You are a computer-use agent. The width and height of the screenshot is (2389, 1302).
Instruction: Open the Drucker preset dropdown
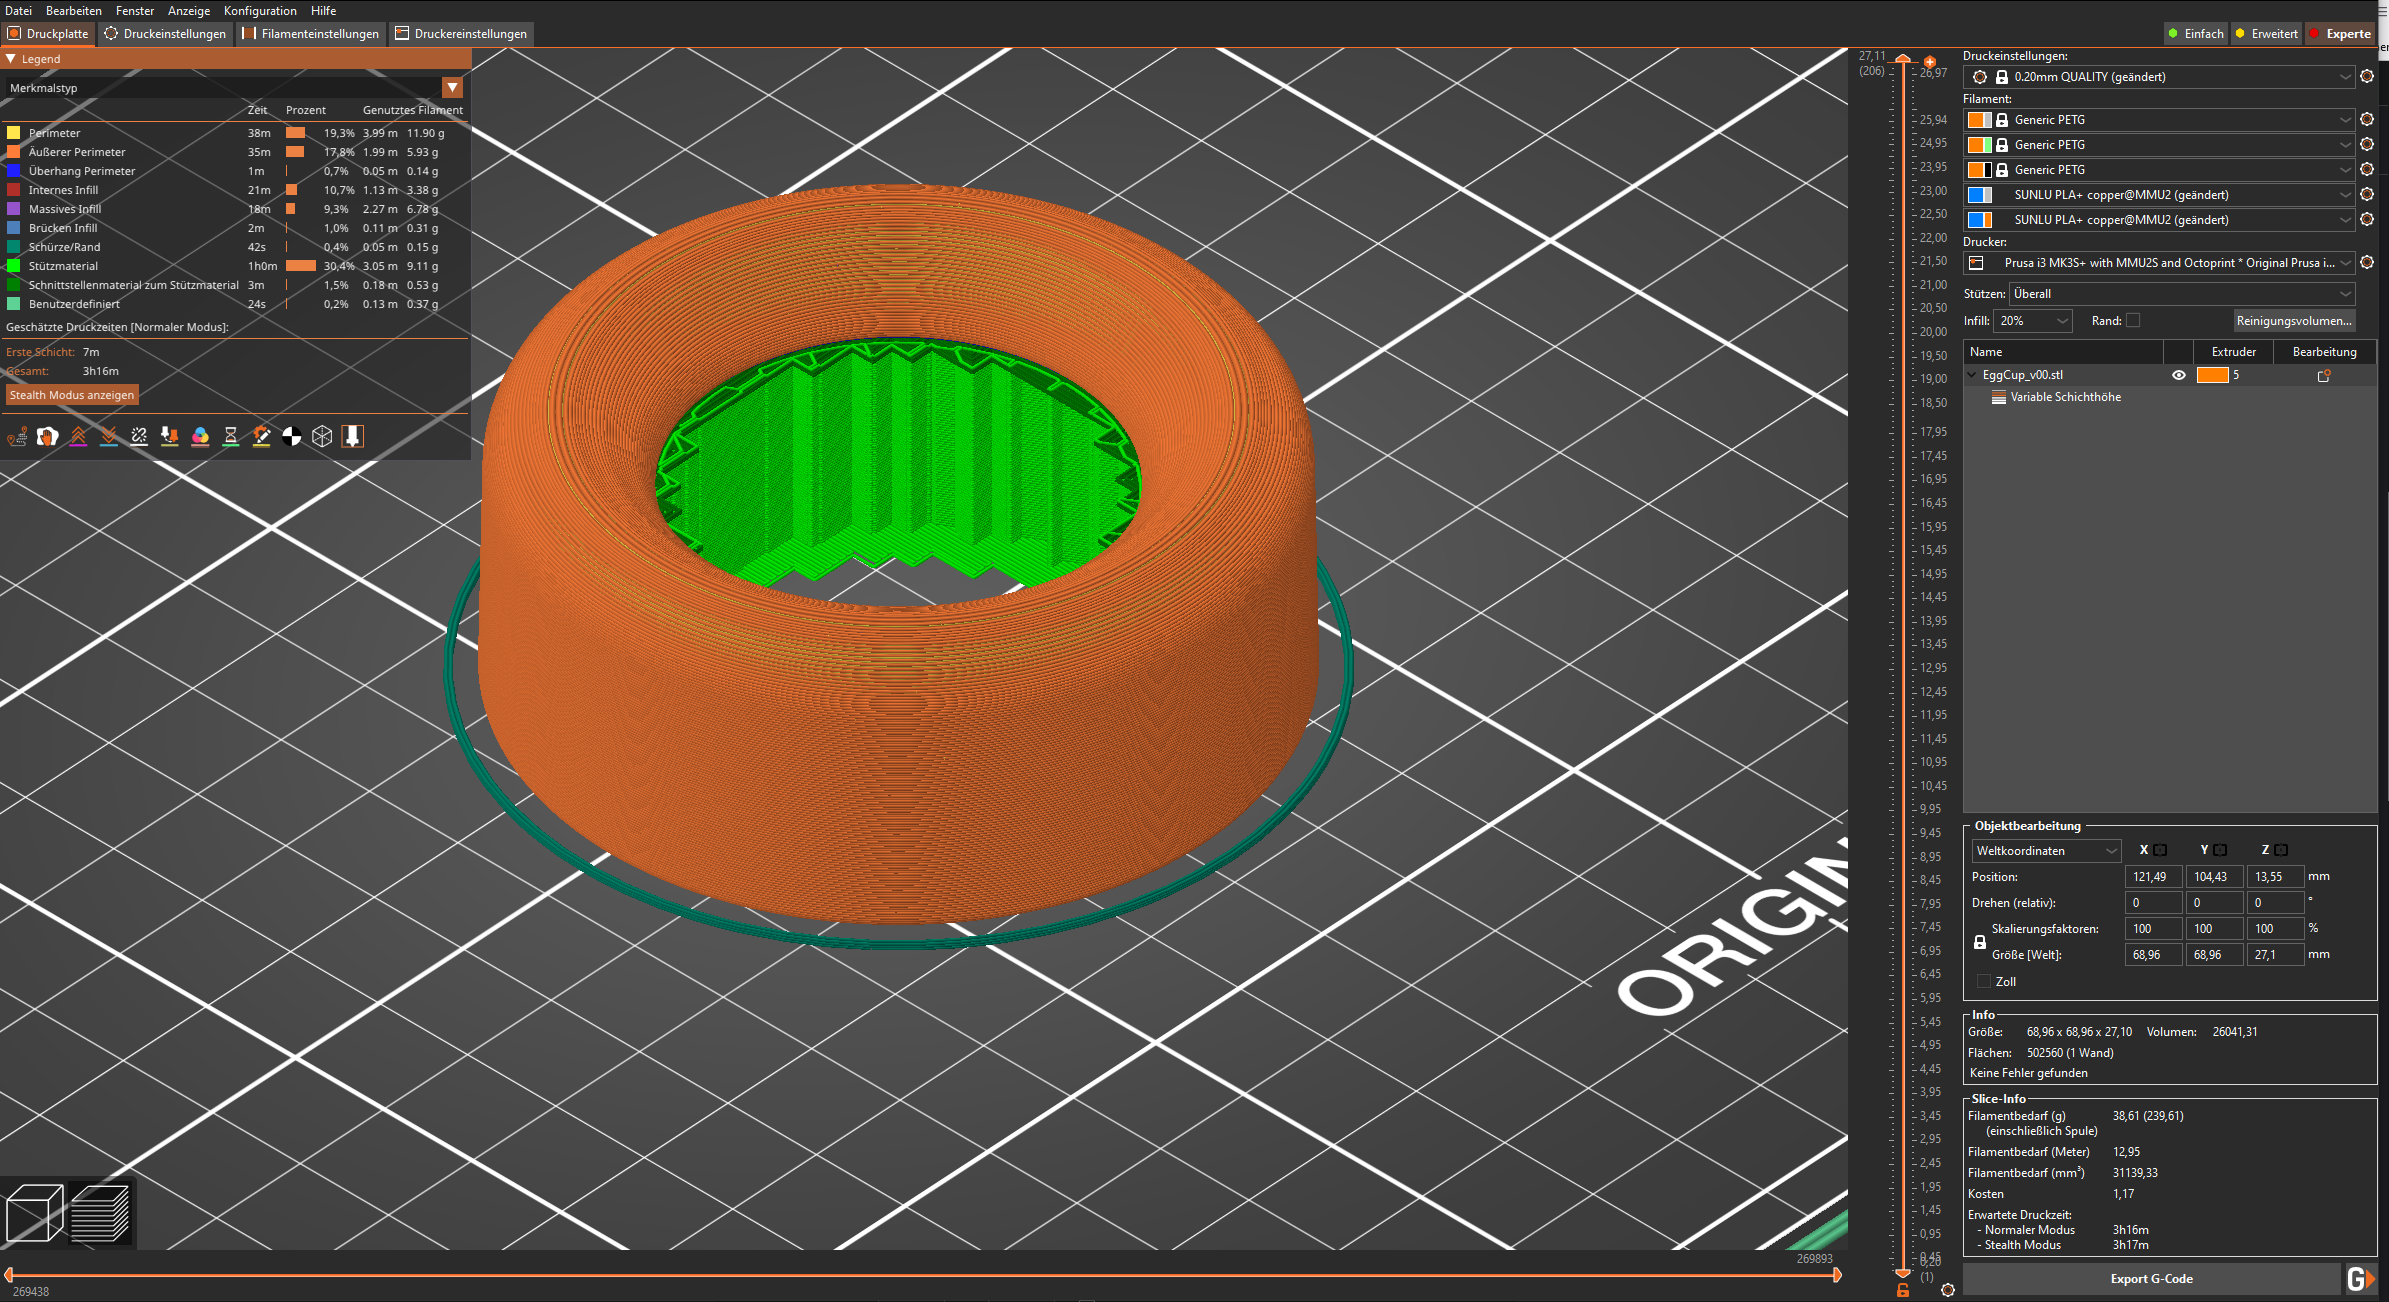(2159, 262)
